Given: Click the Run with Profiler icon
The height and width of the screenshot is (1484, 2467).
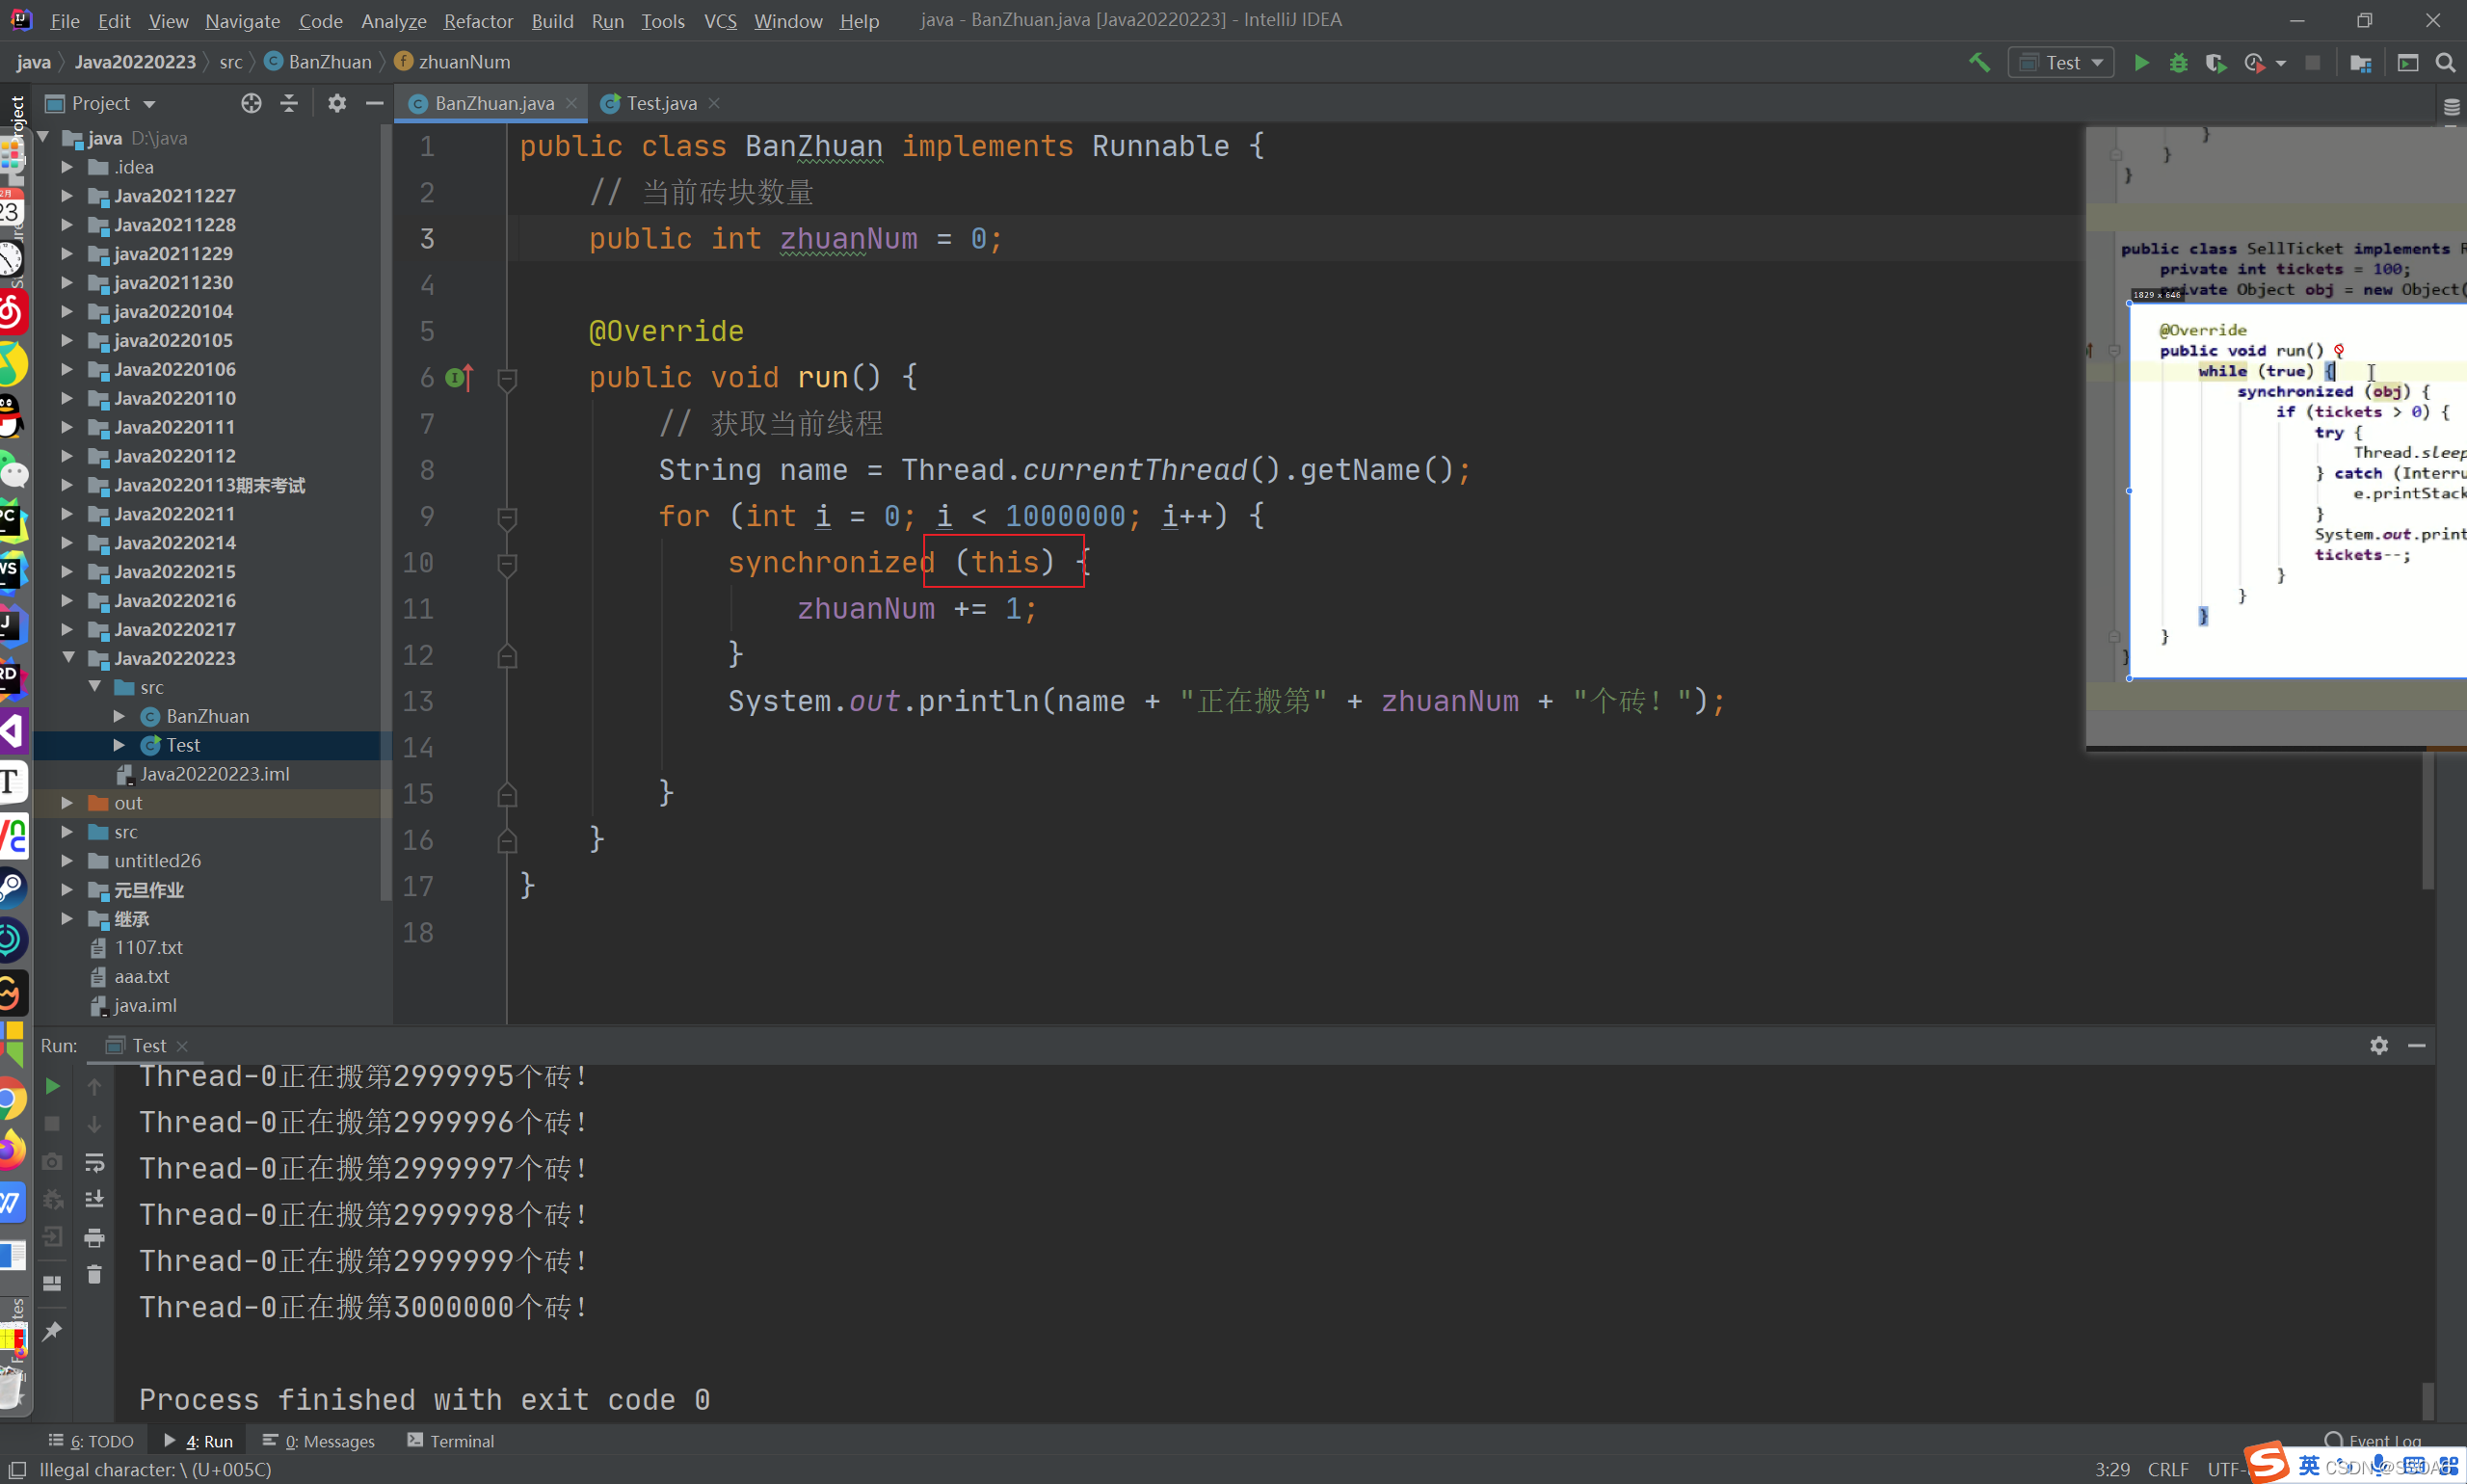Looking at the screenshot, I should 2253,62.
